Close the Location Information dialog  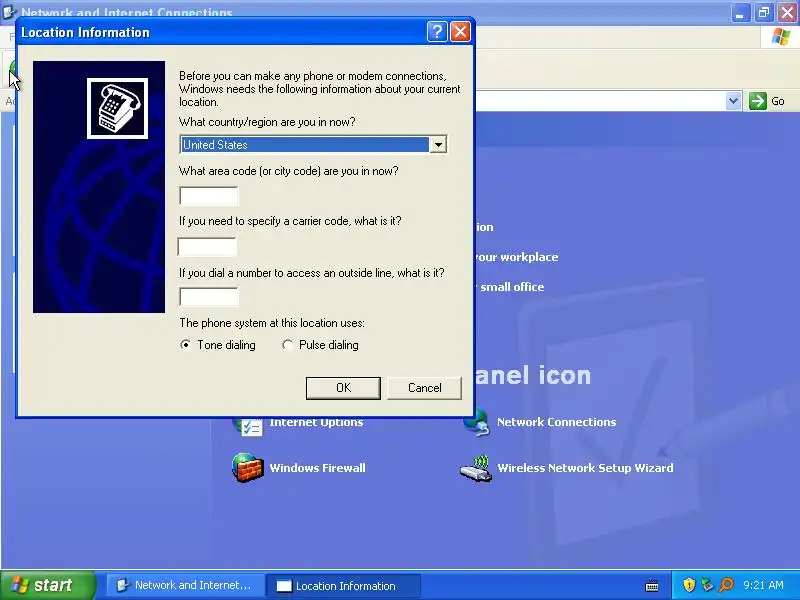click(460, 32)
